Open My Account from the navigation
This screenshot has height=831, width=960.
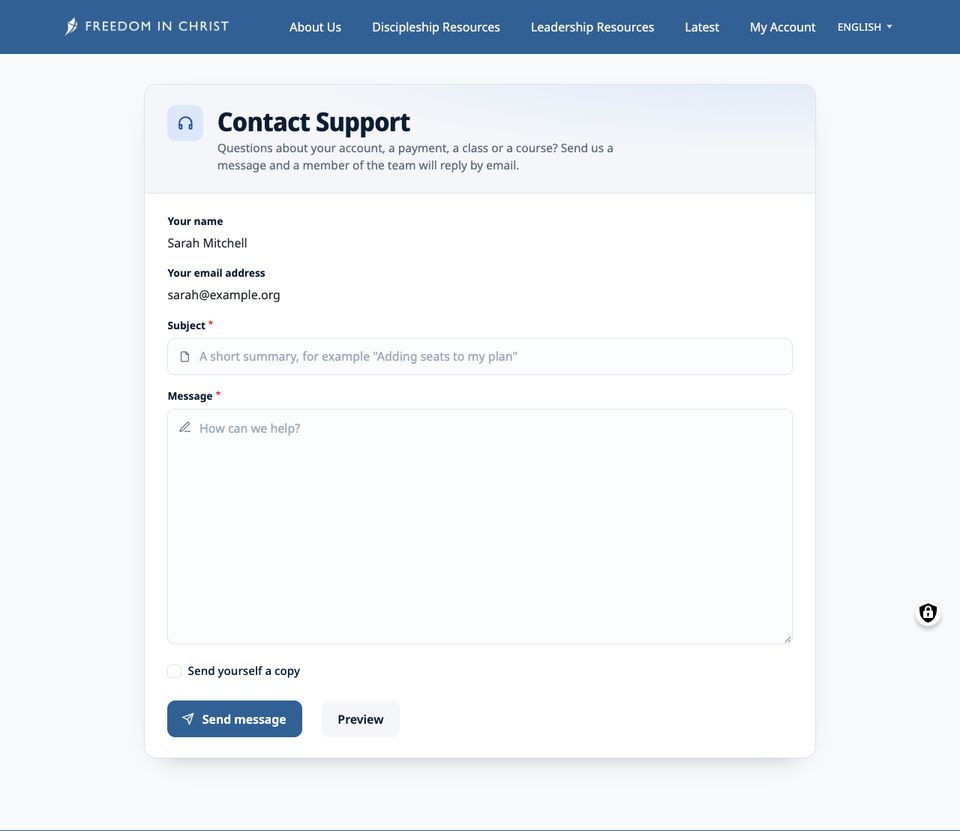point(782,27)
